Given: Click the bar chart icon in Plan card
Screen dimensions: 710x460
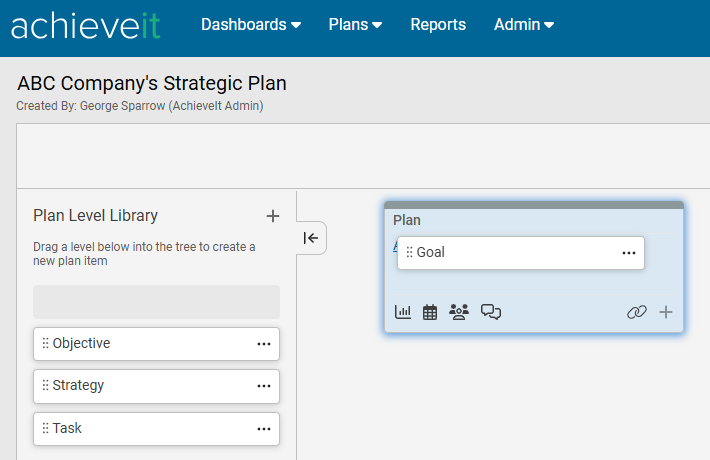Looking at the screenshot, I should [403, 312].
